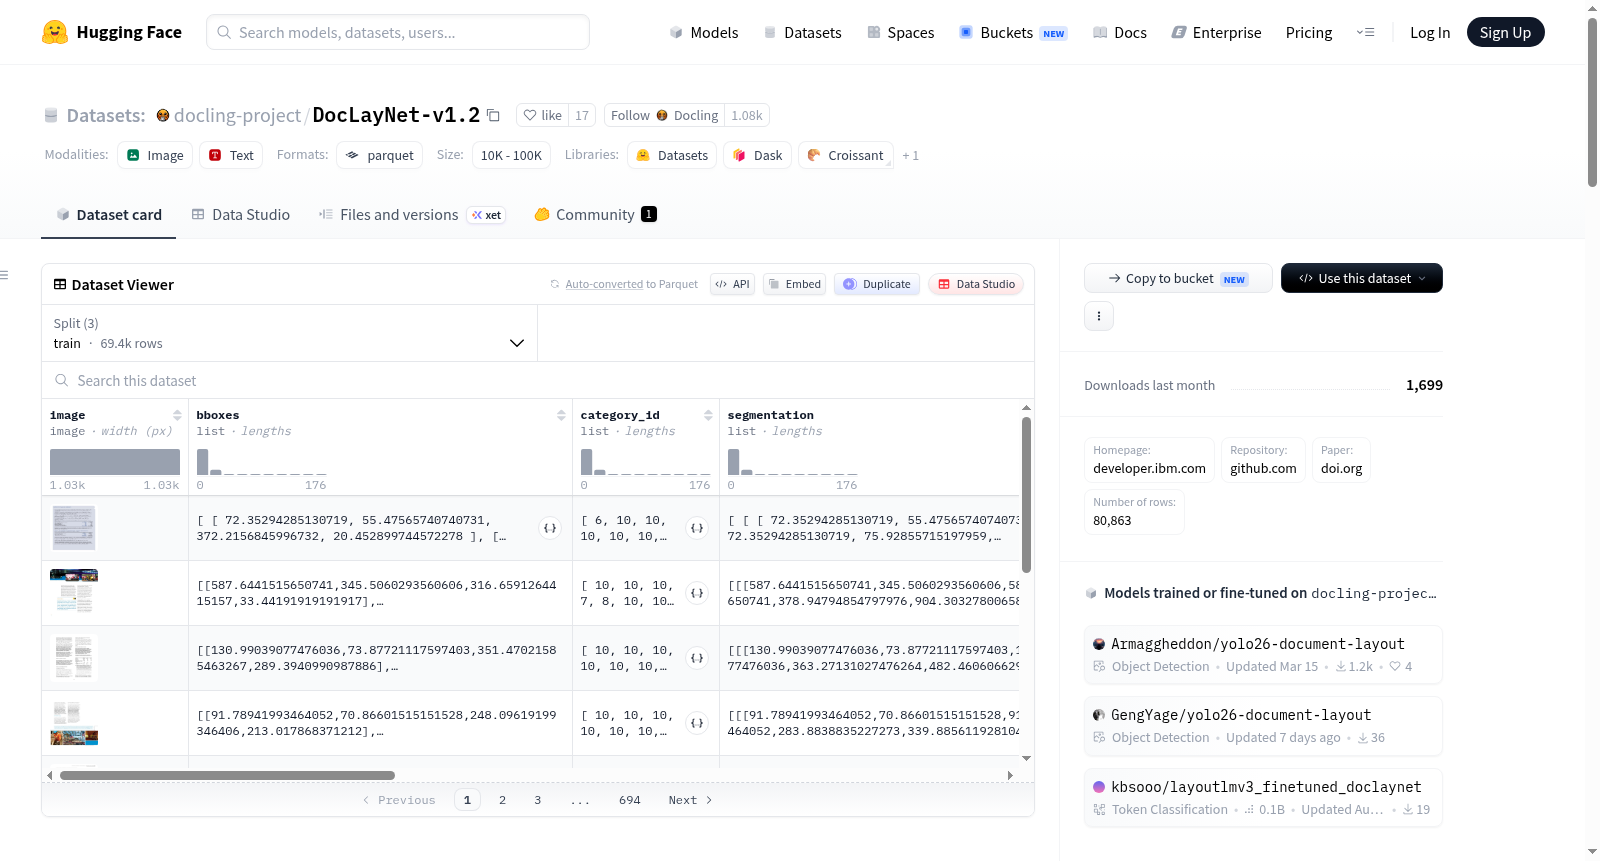Expand the Use this dataset menu
The image size is (1600, 861).
(1361, 278)
